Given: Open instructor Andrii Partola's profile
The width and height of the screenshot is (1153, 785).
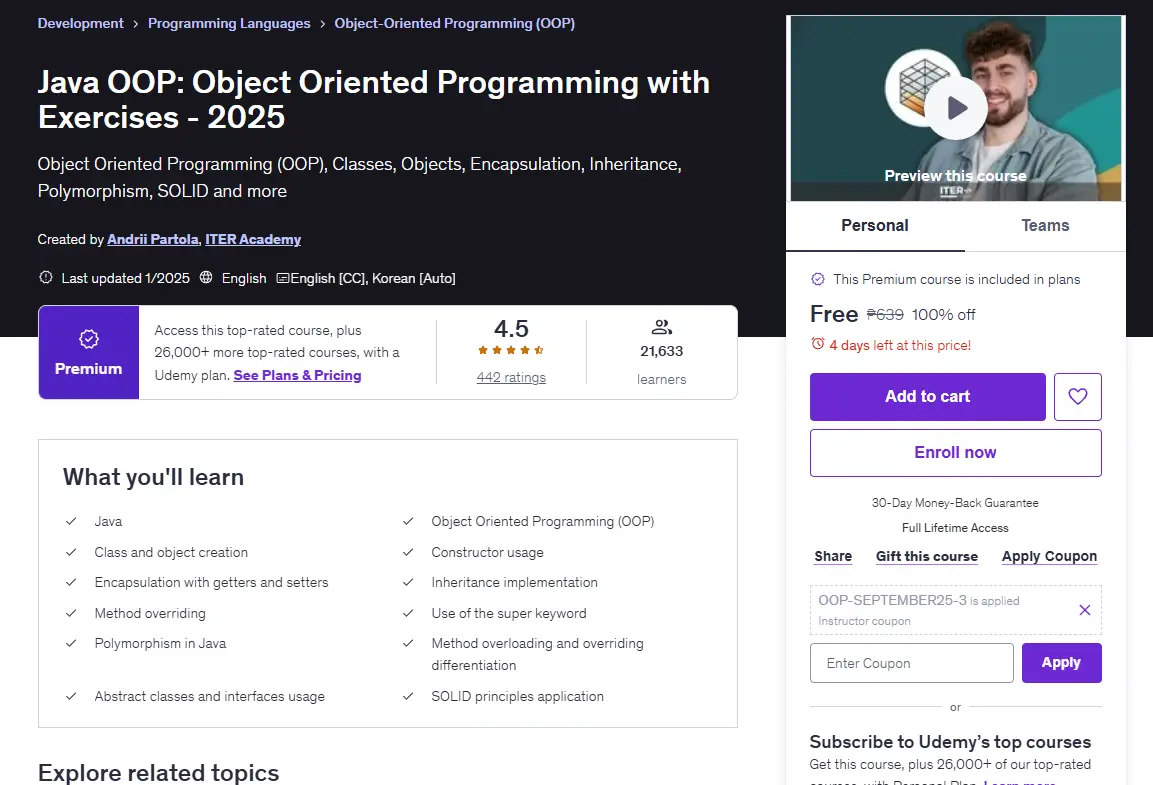Looking at the screenshot, I should coord(153,240).
